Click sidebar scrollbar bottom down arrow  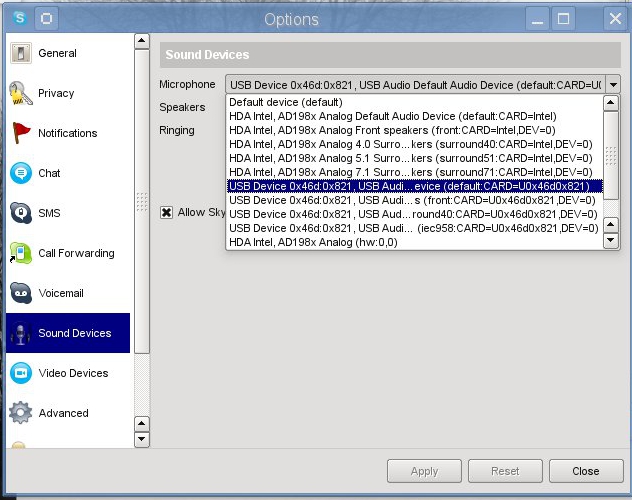141,439
